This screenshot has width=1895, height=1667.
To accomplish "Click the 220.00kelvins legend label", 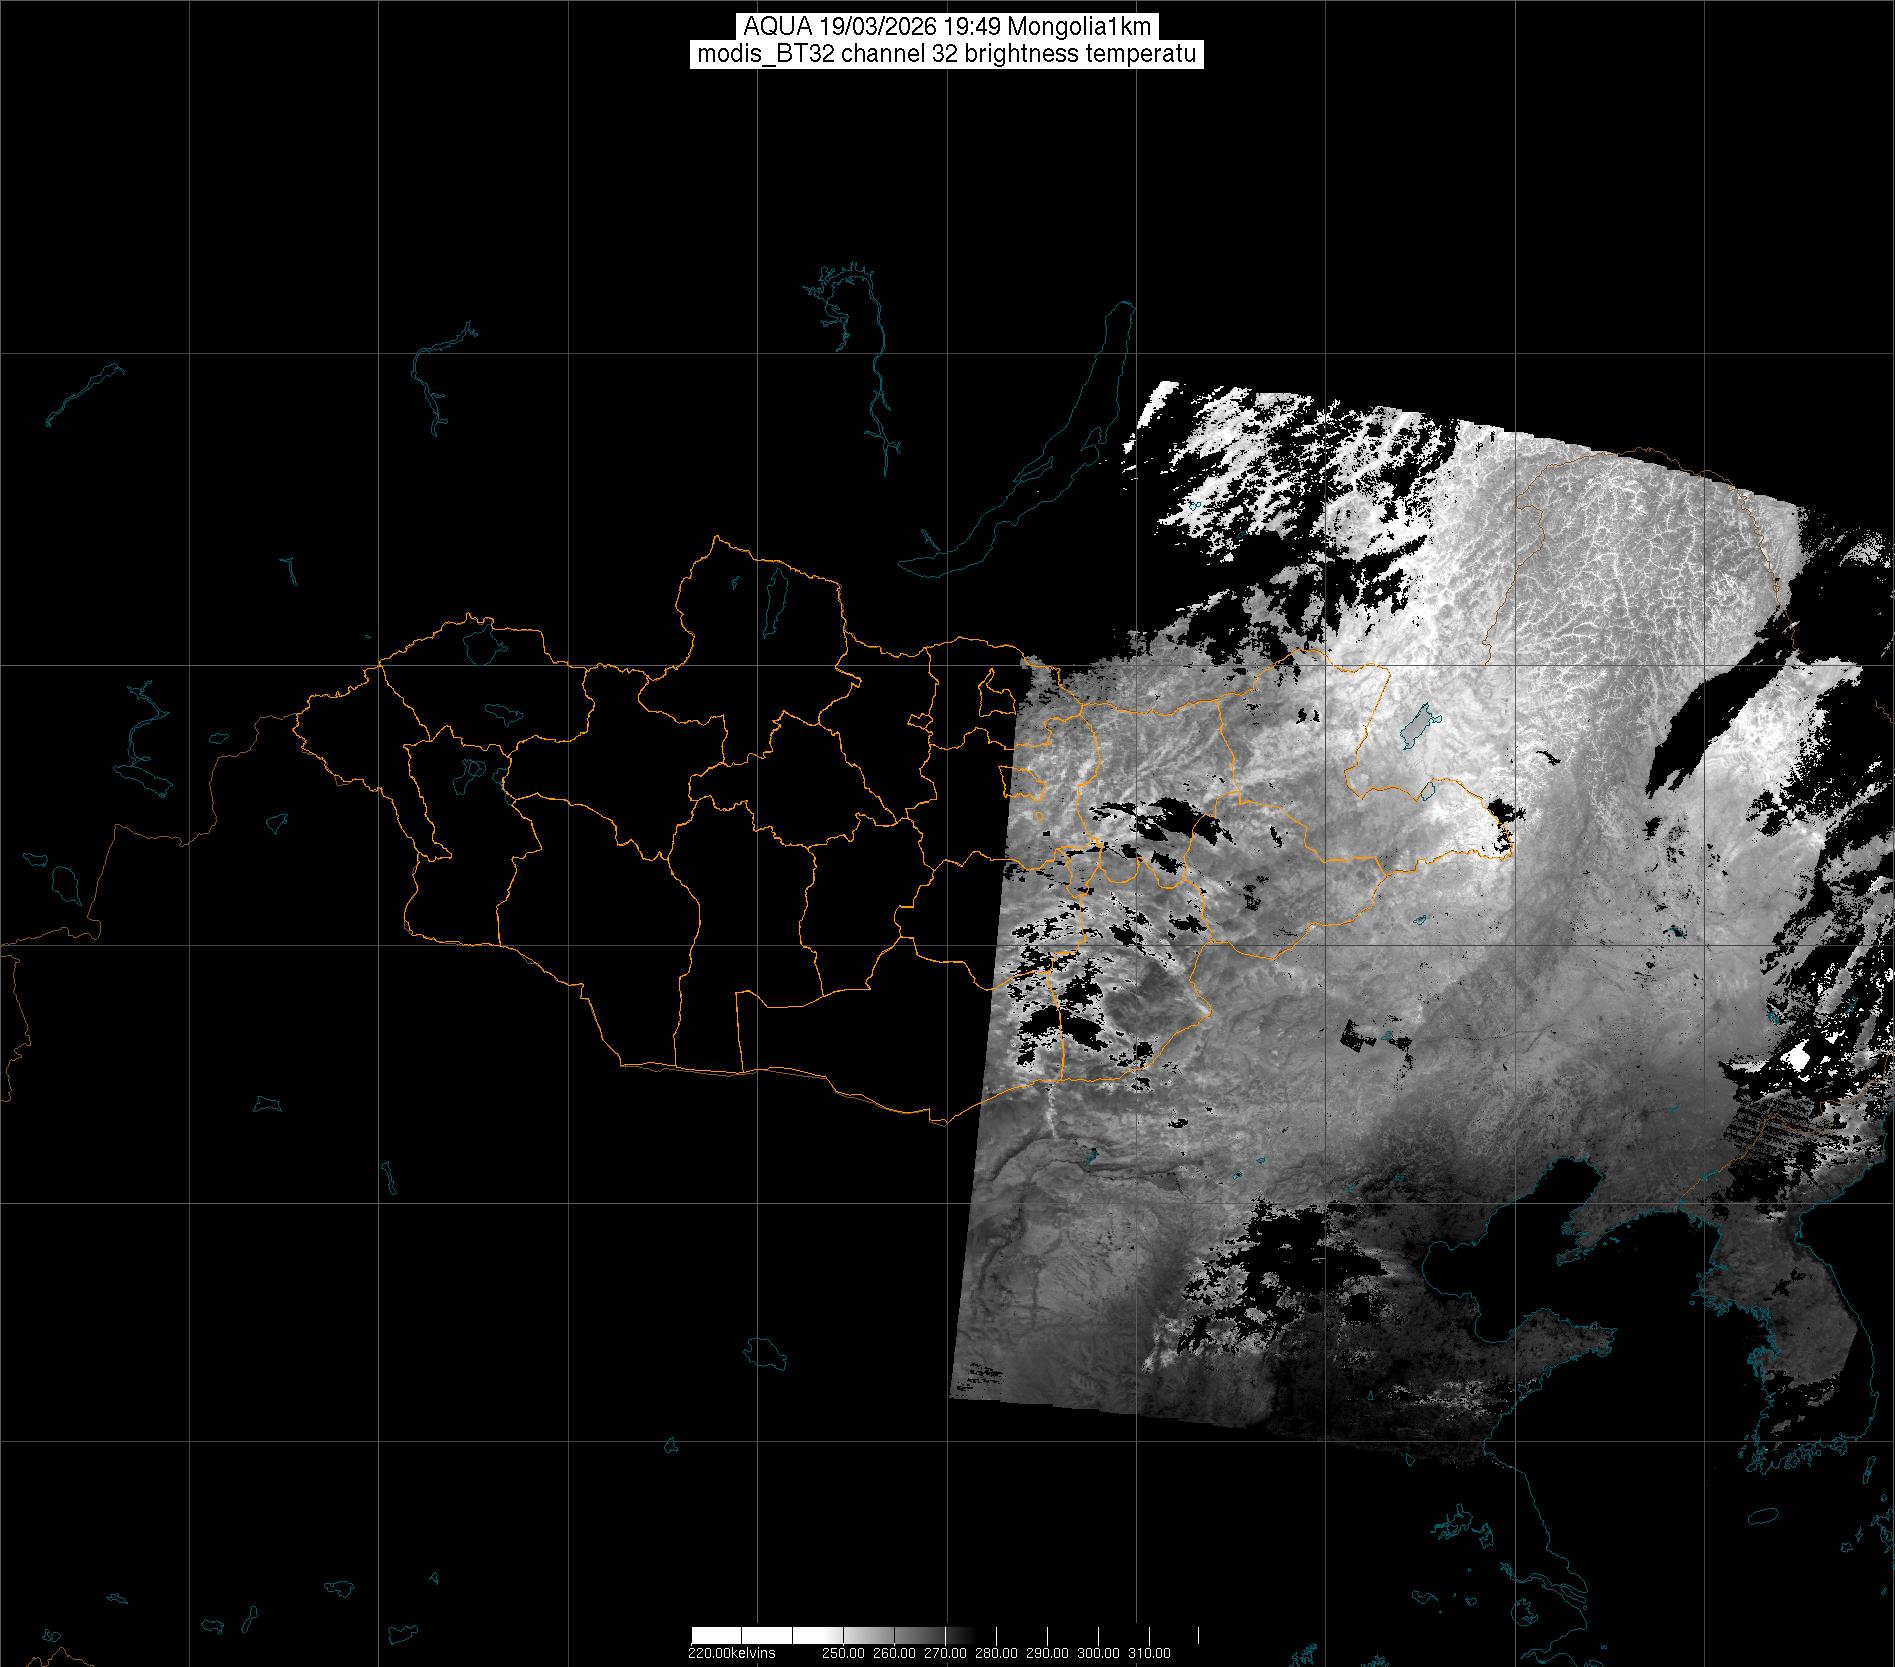I will point(731,1653).
